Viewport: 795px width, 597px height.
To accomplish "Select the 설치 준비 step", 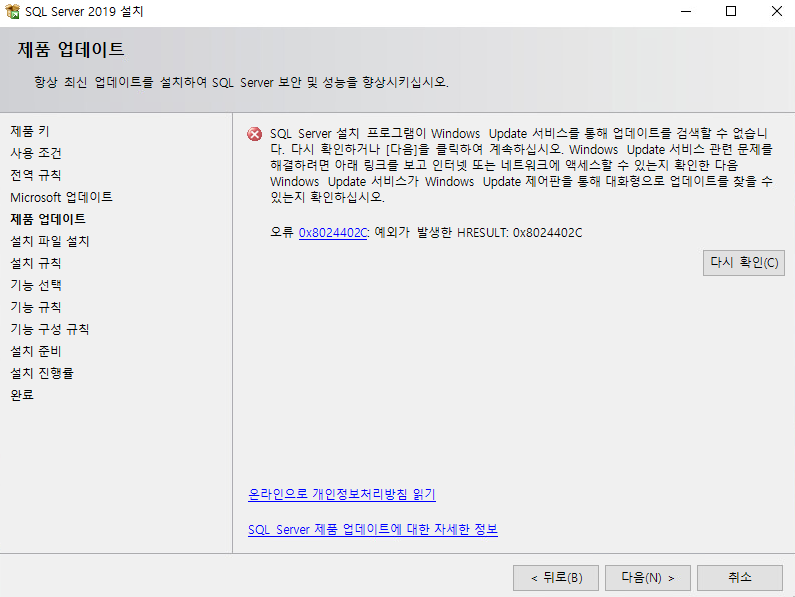I will 35,351.
